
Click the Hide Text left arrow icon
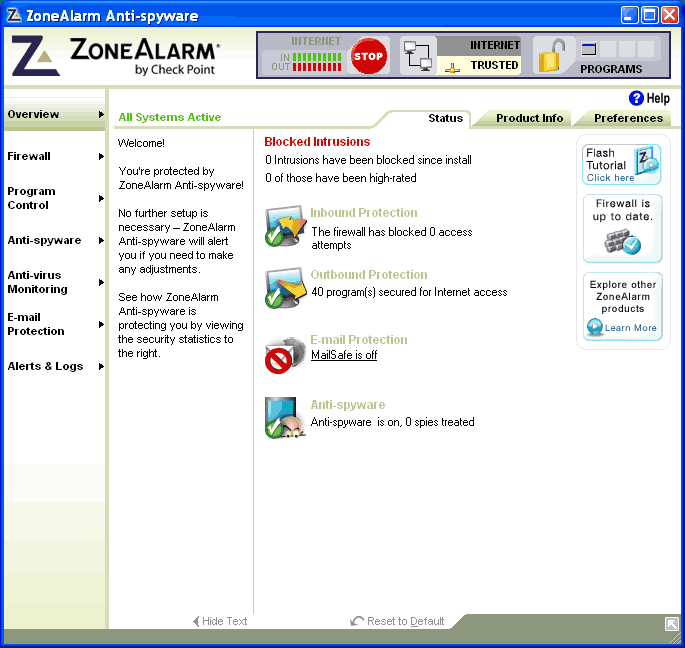point(196,621)
